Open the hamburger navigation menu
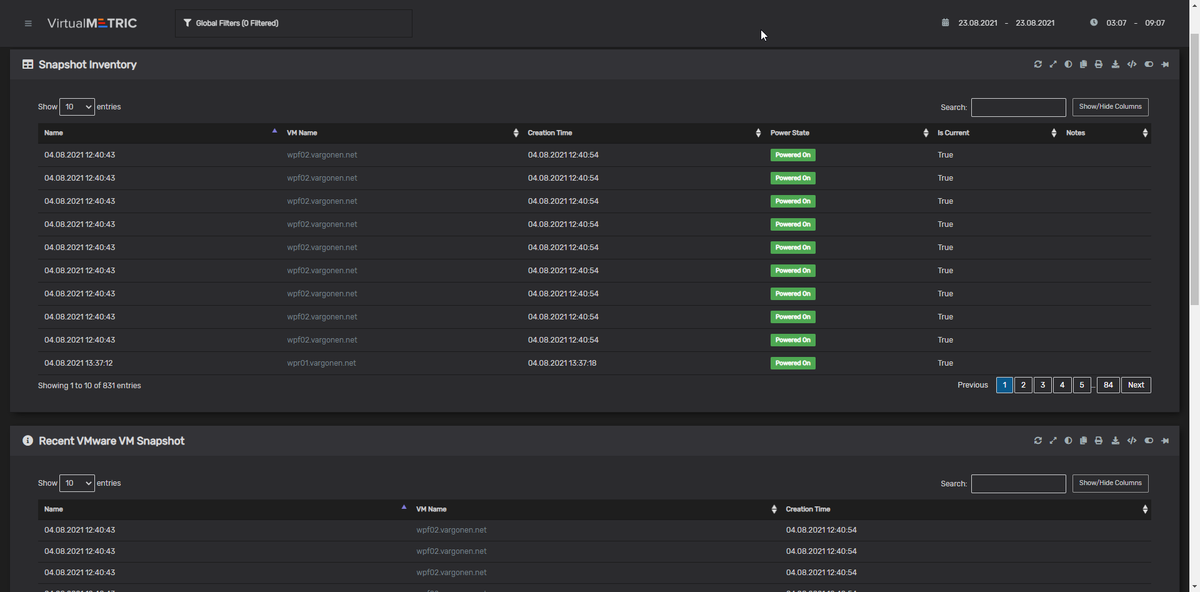Image resolution: width=1200 pixels, height=592 pixels. click(x=28, y=23)
